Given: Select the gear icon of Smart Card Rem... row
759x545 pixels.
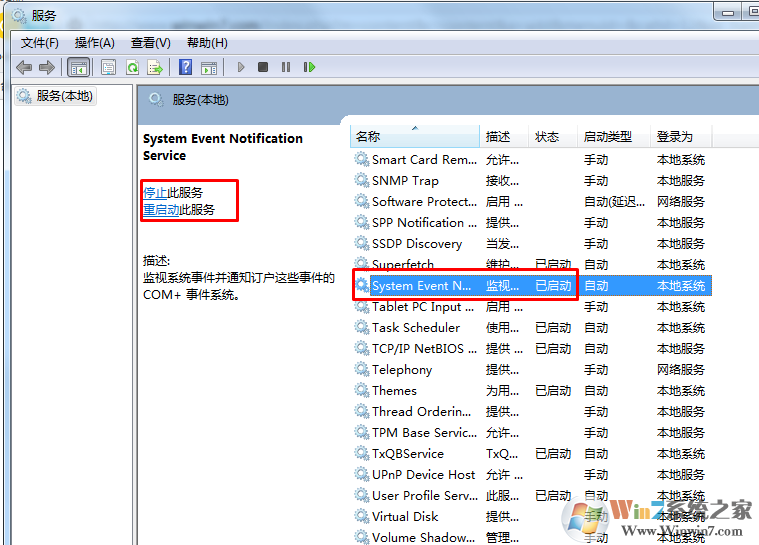Looking at the screenshot, I should 362,159.
